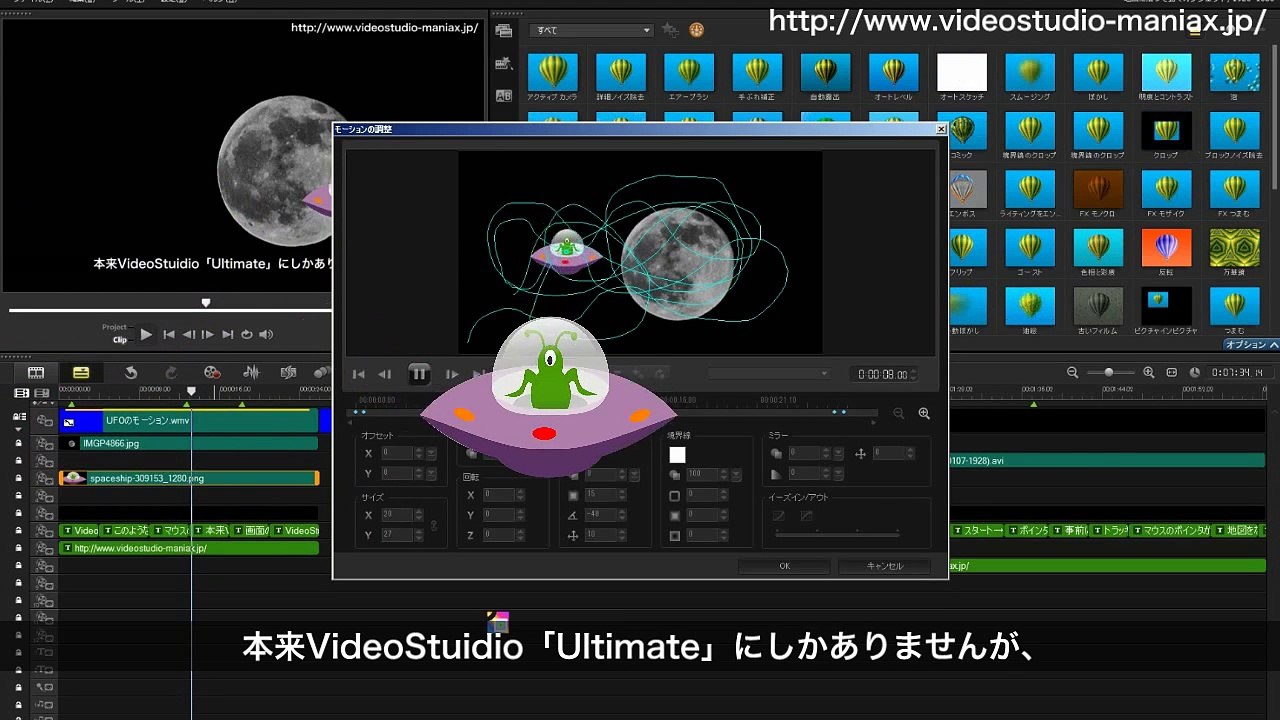This screenshot has width=1280, height=720.
Task: Open the オフセット X value dropdown
Action: pos(432,453)
